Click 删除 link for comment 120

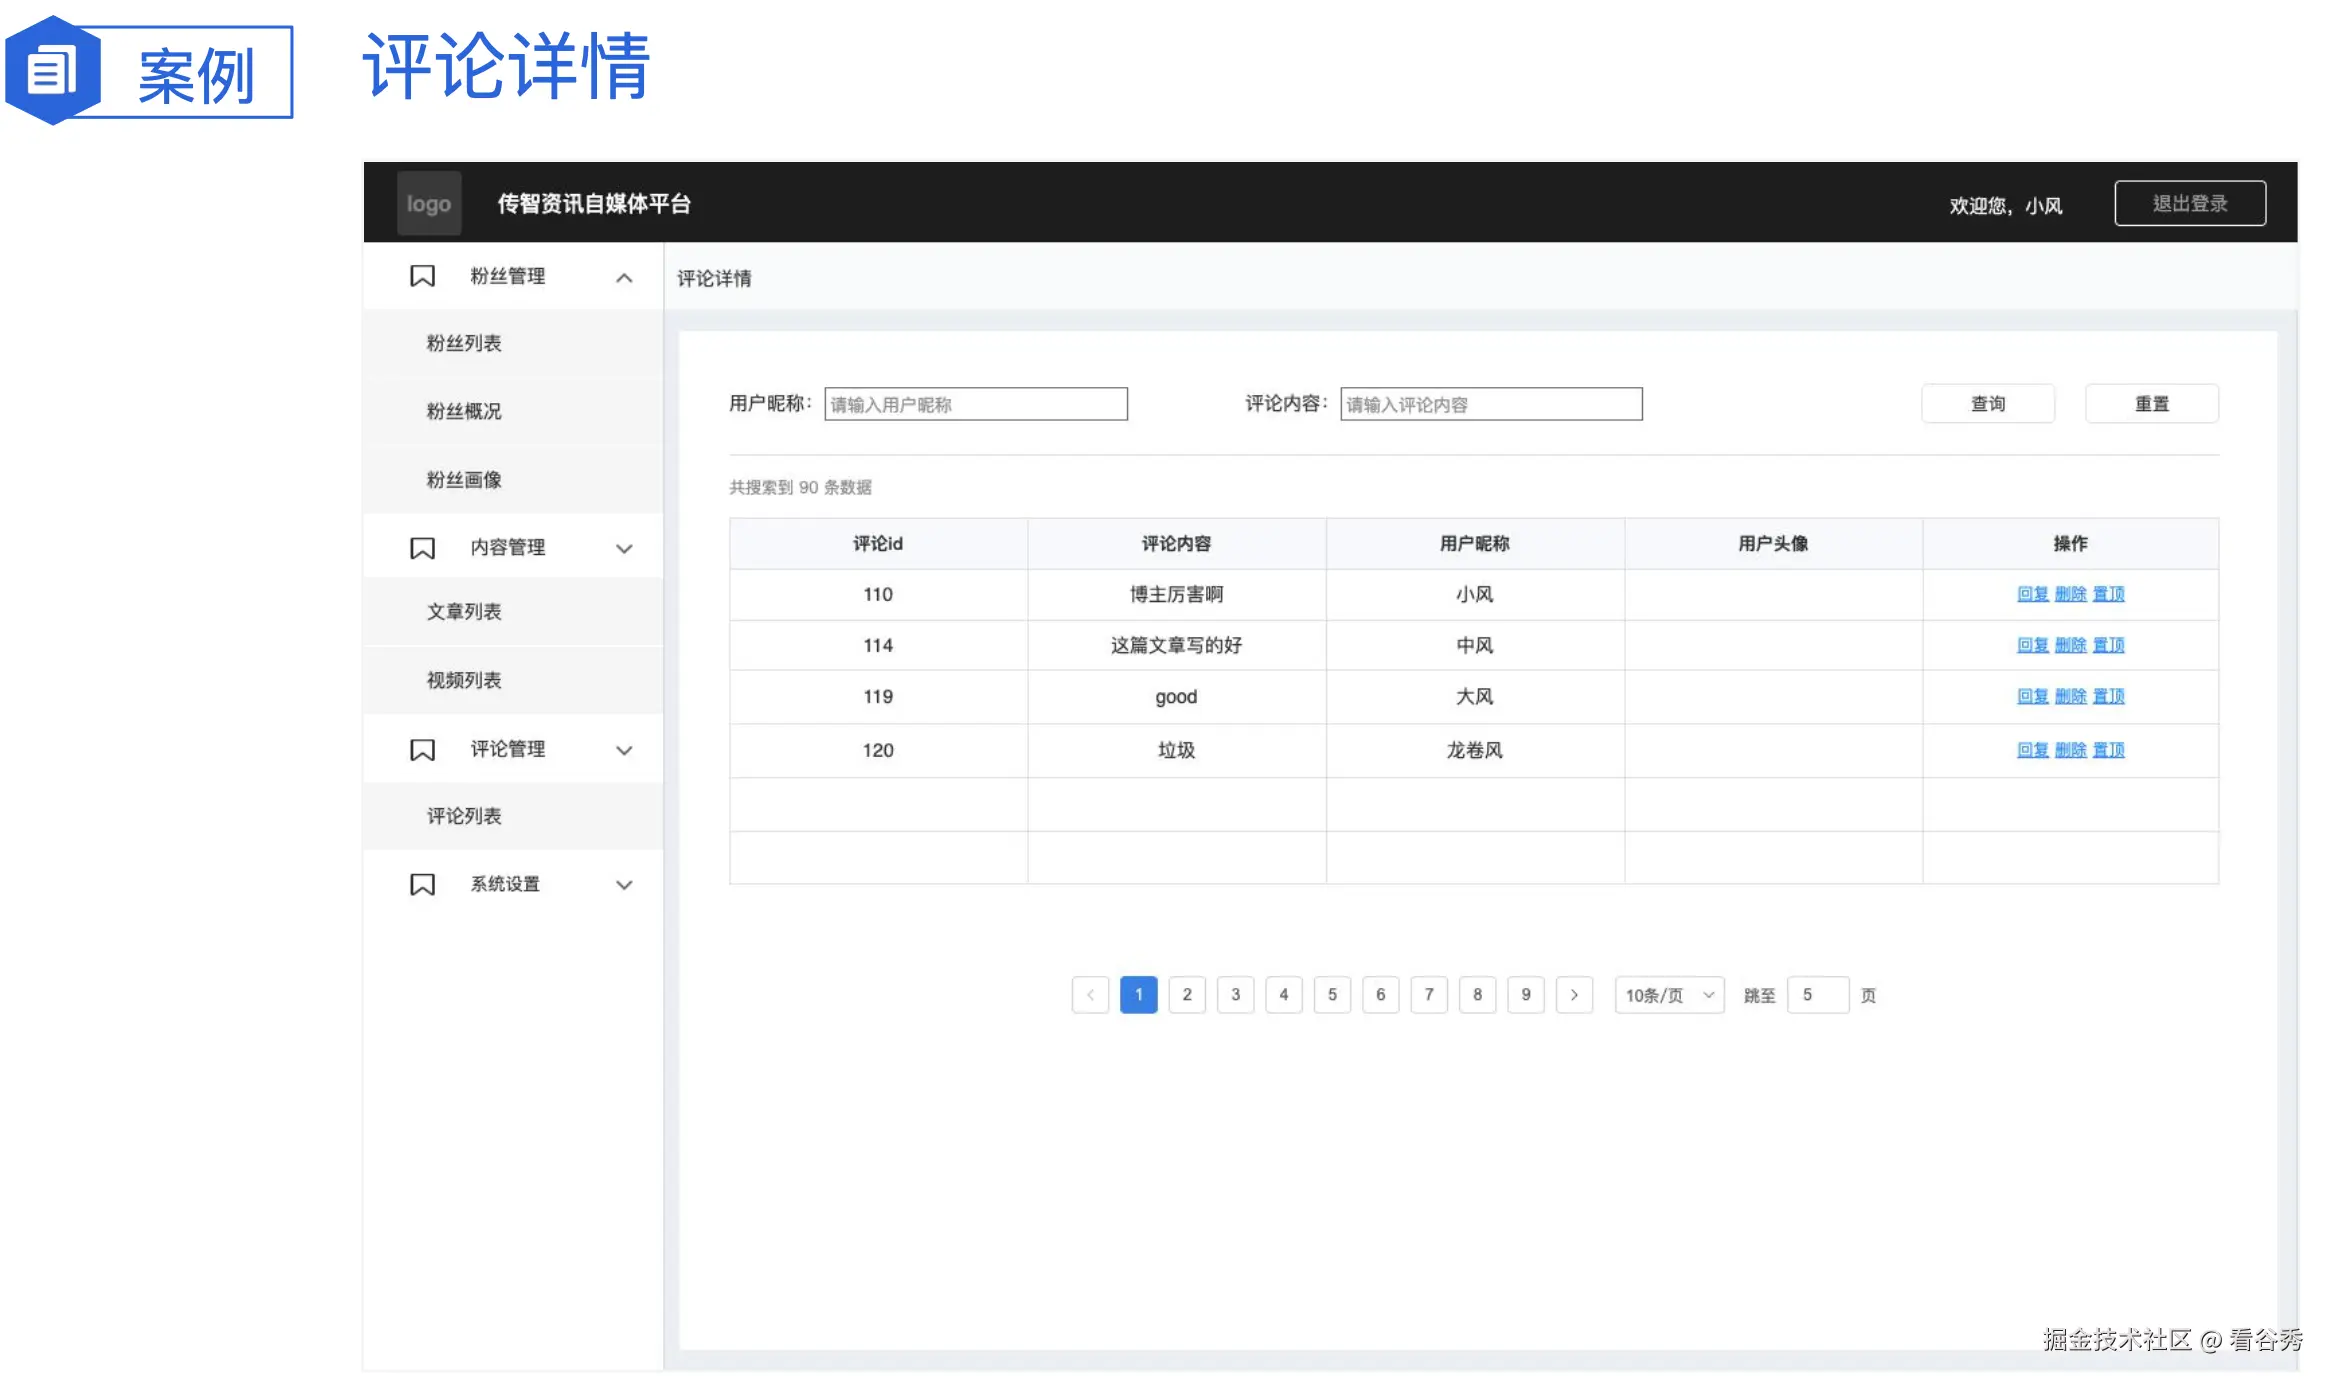pos(2071,749)
